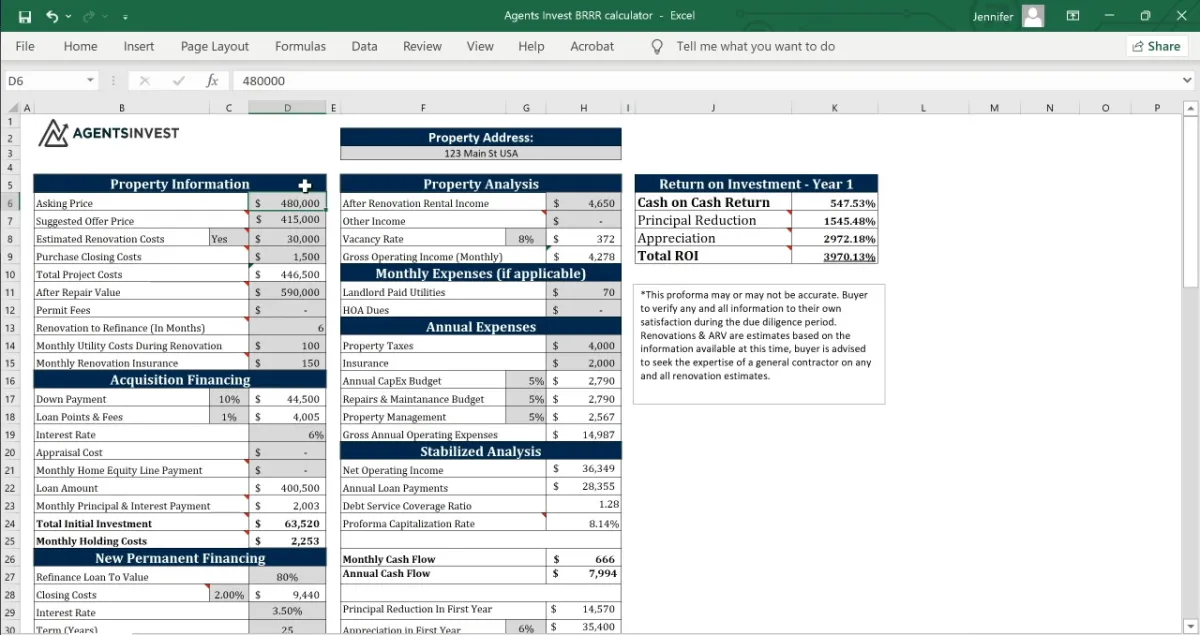Click the Total ROI 3970.13% cell
1200x635 pixels.
point(835,256)
